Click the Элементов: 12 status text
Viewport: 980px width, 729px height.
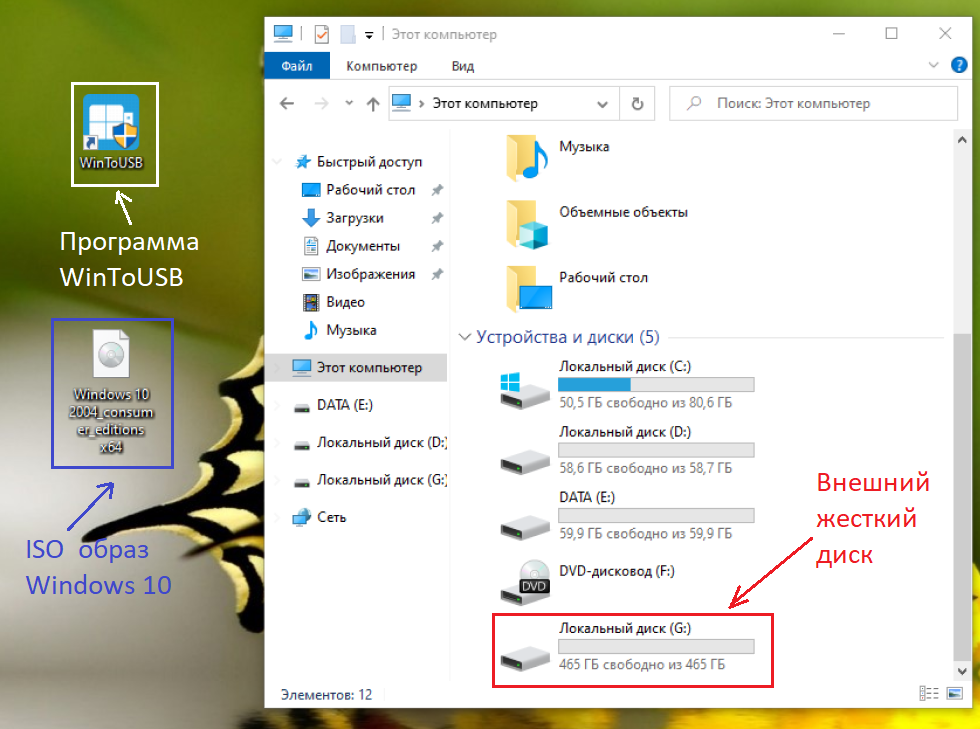[326, 695]
